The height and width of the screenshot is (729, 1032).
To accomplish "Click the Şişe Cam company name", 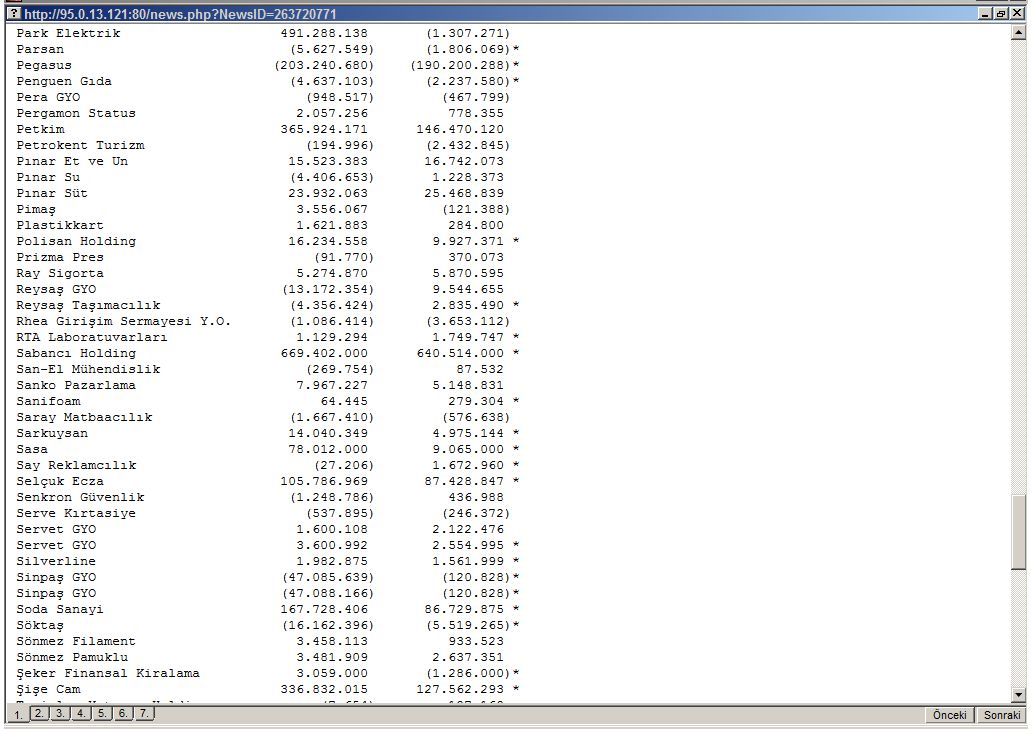I will (x=49, y=690).
